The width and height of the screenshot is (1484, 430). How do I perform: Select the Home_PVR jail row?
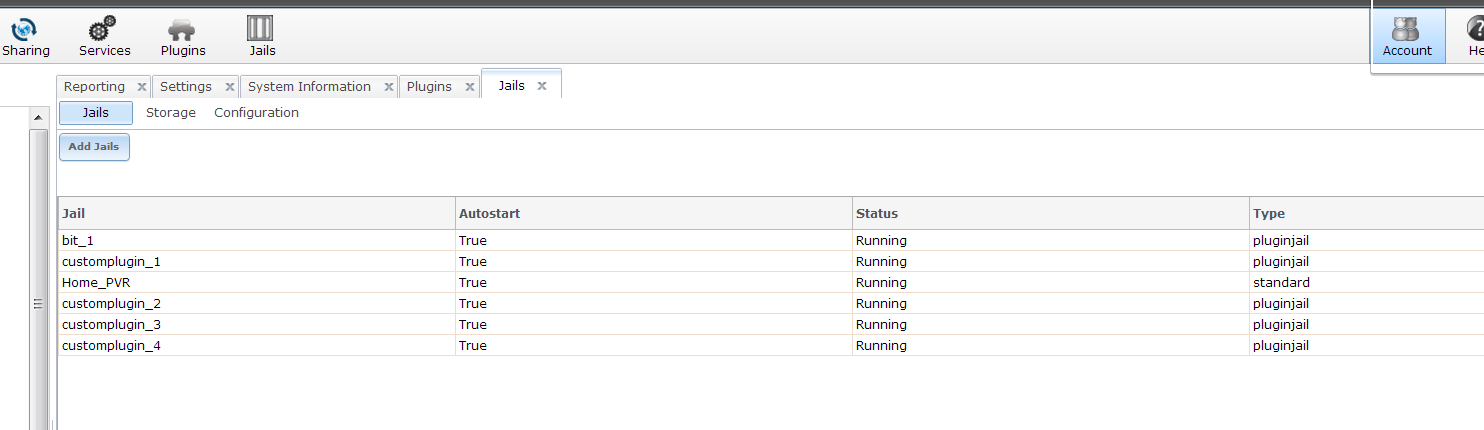96,283
